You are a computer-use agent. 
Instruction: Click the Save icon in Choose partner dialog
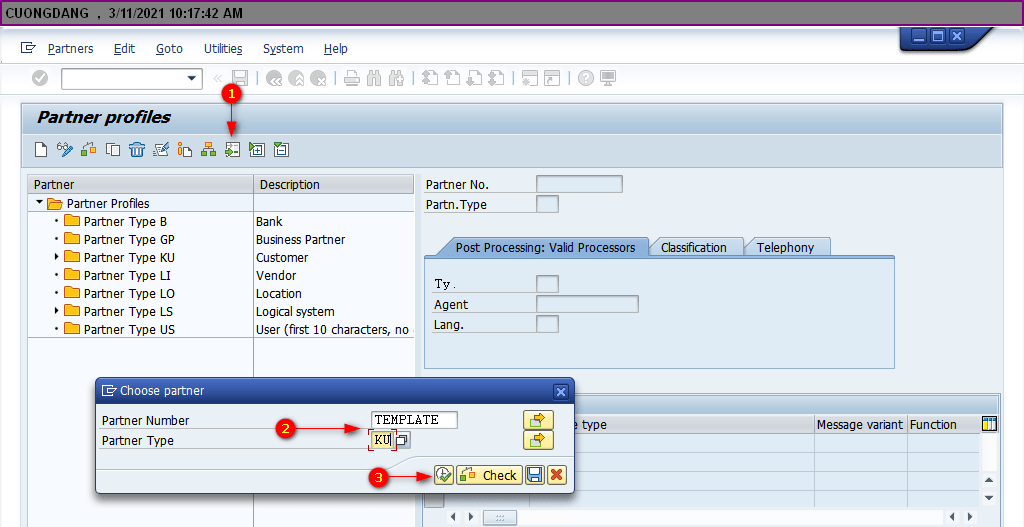point(535,475)
